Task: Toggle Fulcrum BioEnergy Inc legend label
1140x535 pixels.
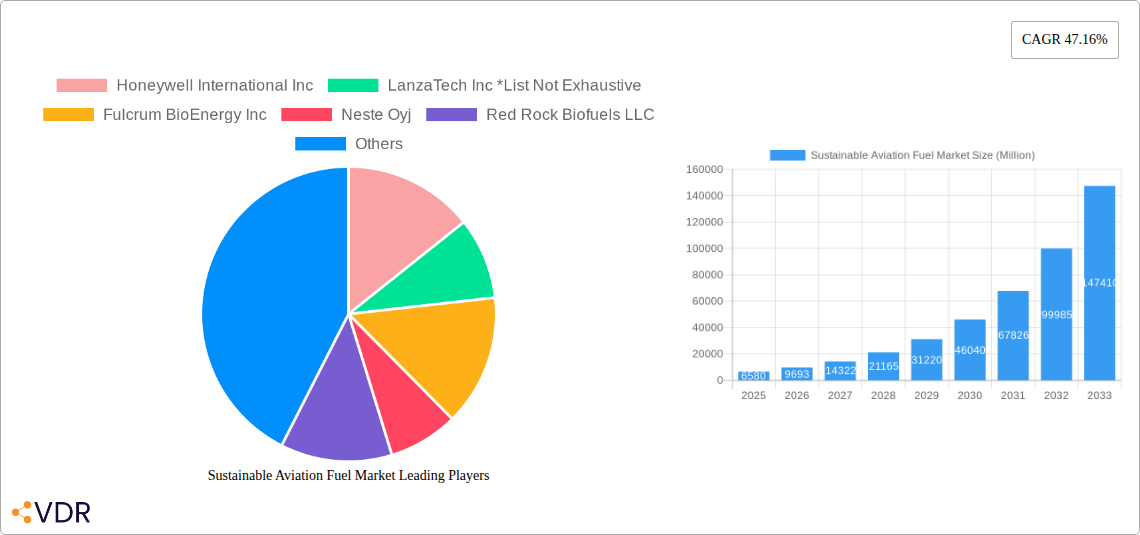Action: 185,114
